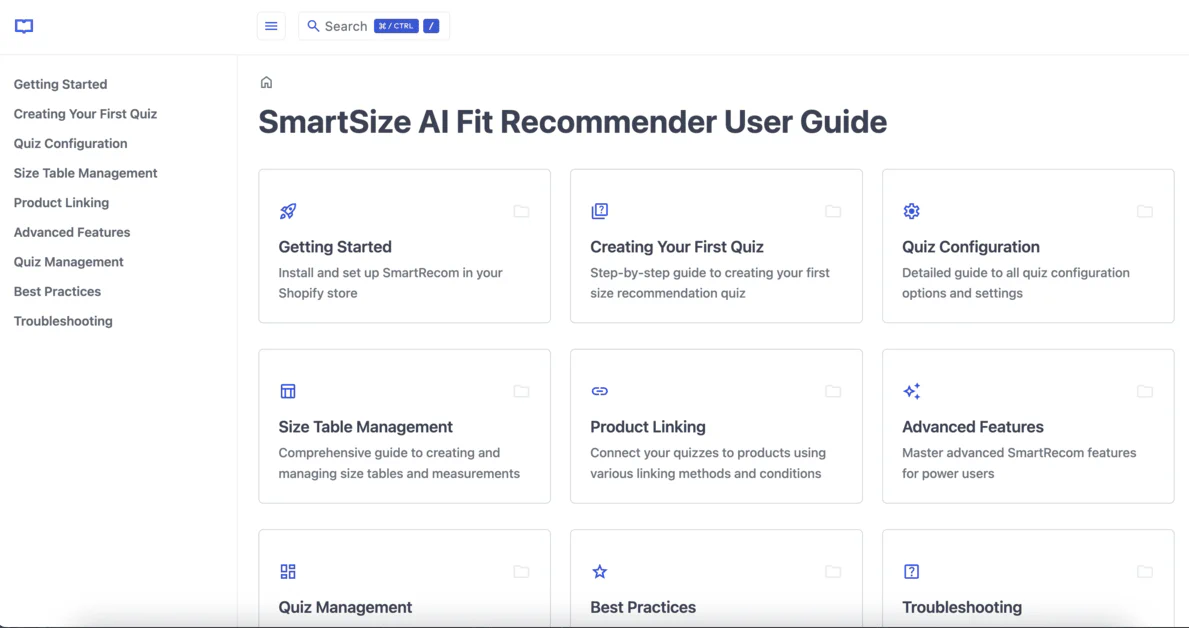The height and width of the screenshot is (628, 1189).
Task: Open Best Practices in the sidebar
Action: pos(58,291)
